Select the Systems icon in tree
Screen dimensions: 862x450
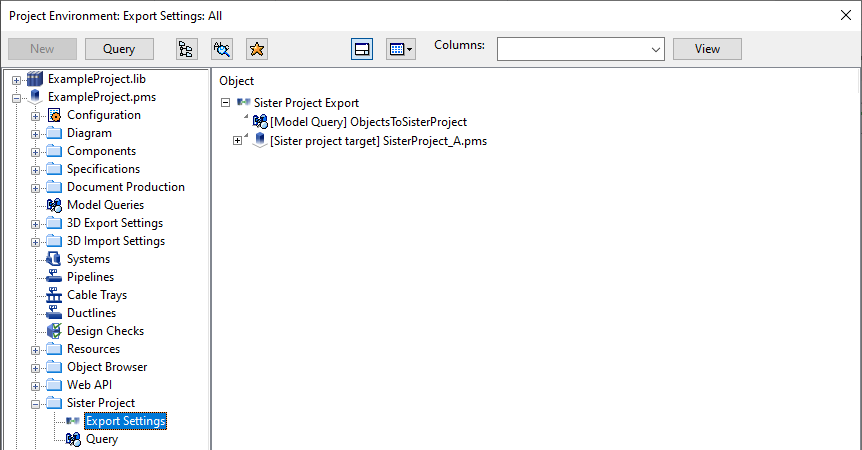point(55,259)
